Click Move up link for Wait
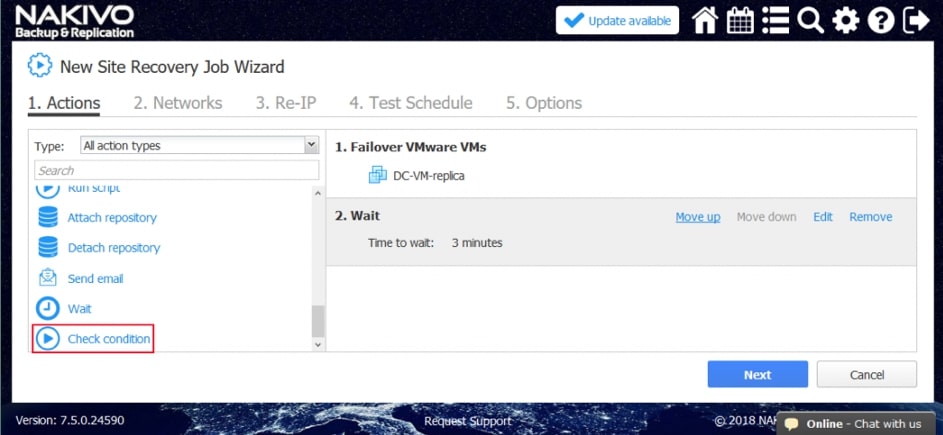The width and height of the screenshot is (943, 435). (697, 217)
